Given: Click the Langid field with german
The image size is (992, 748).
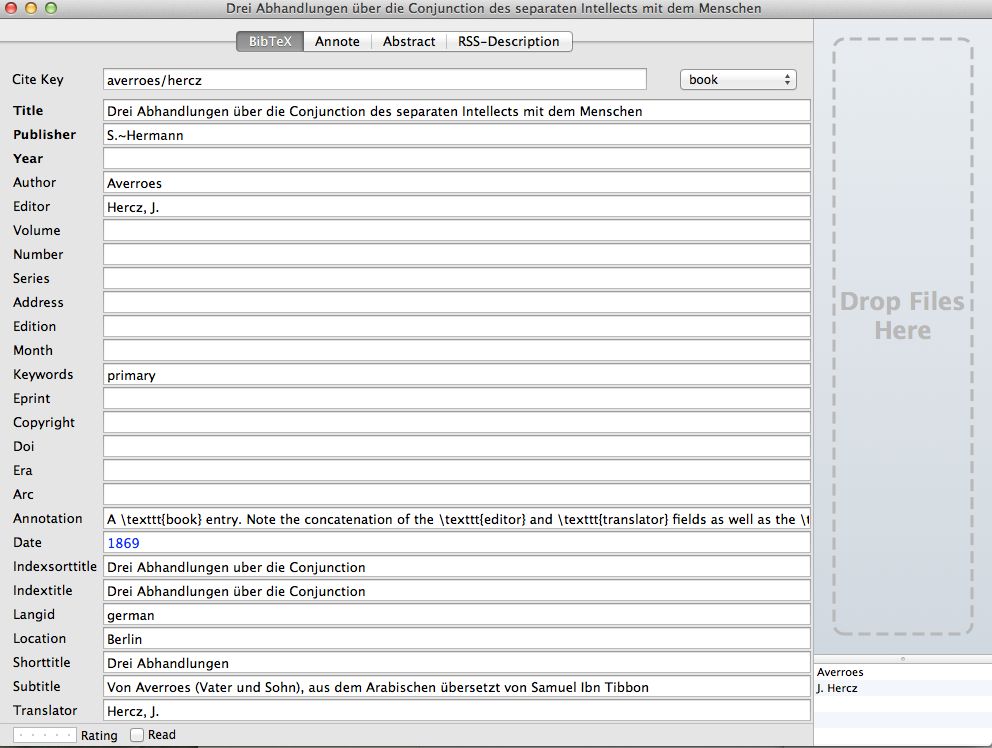Looking at the screenshot, I should point(457,616).
